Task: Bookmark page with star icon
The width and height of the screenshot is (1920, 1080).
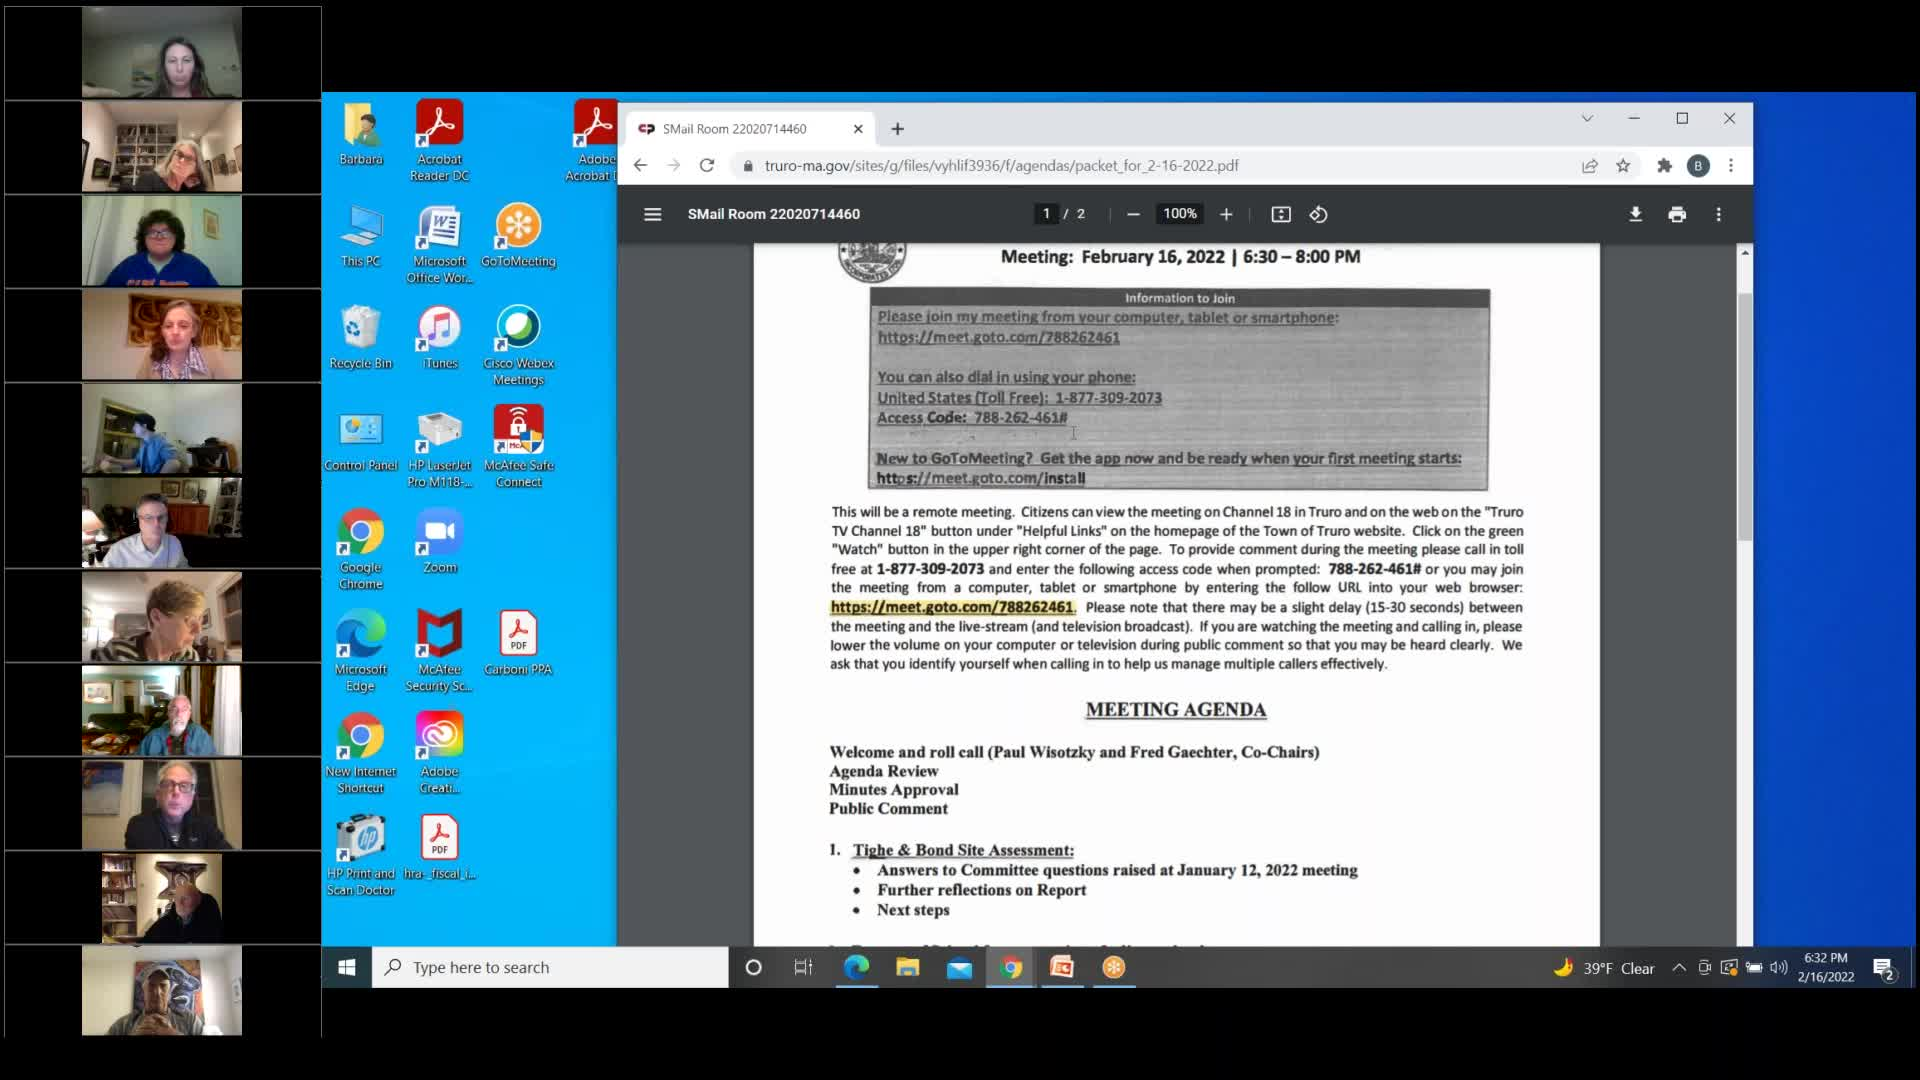Action: [x=1623, y=166]
